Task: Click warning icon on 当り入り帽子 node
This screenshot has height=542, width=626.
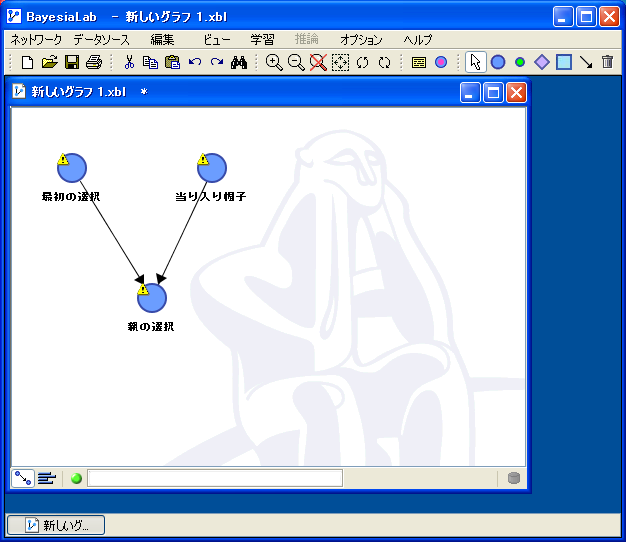Action: click(203, 159)
